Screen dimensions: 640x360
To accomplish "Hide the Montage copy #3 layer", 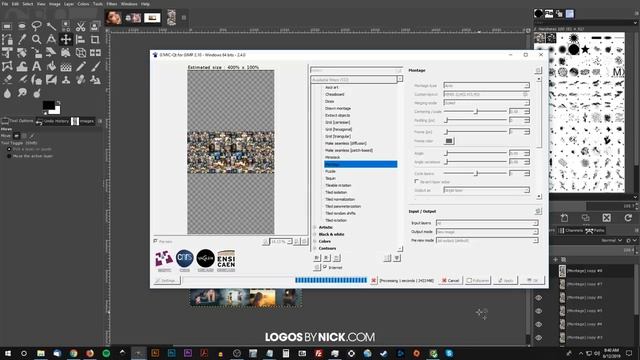I will click(538, 338).
